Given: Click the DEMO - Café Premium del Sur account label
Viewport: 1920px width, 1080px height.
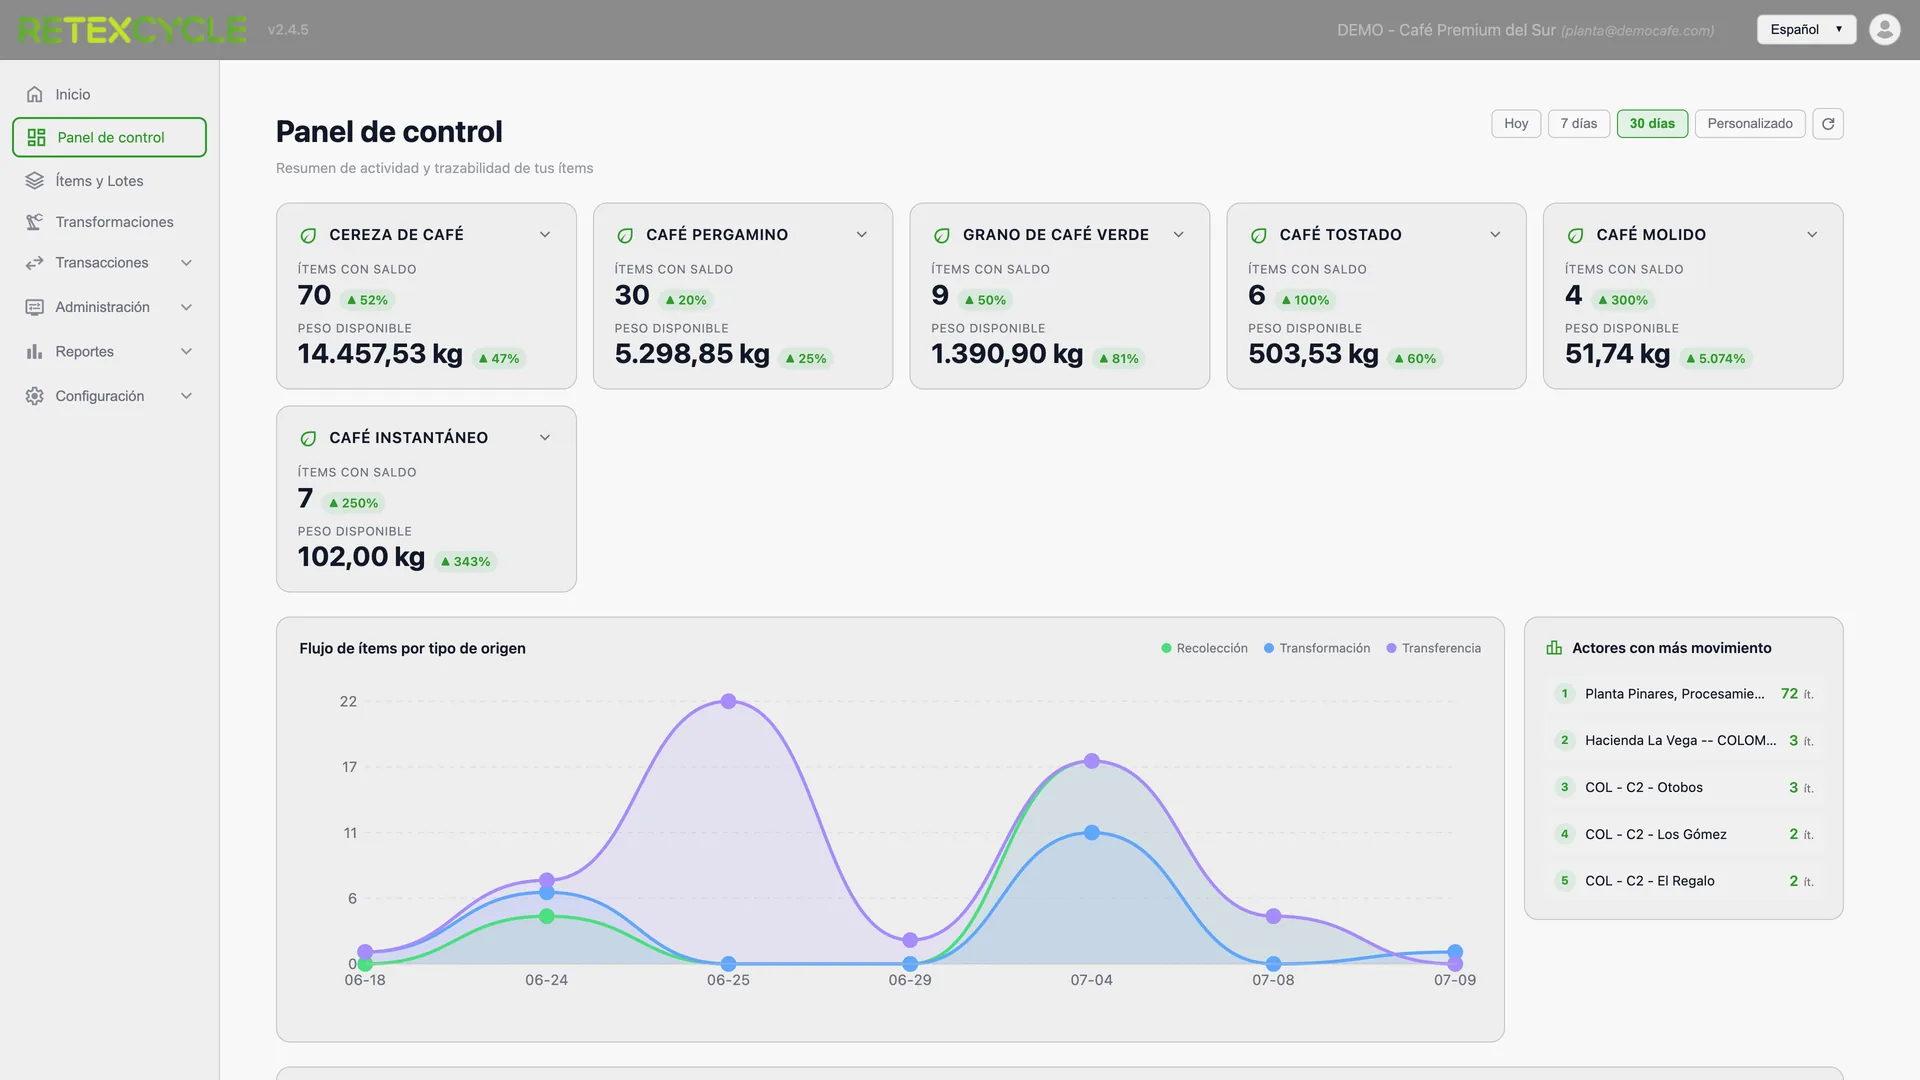Looking at the screenshot, I should click(1446, 30).
